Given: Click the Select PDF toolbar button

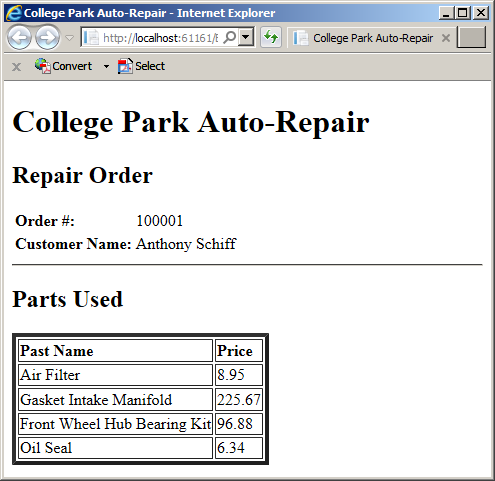Looking at the screenshot, I should (x=141, y=66).
